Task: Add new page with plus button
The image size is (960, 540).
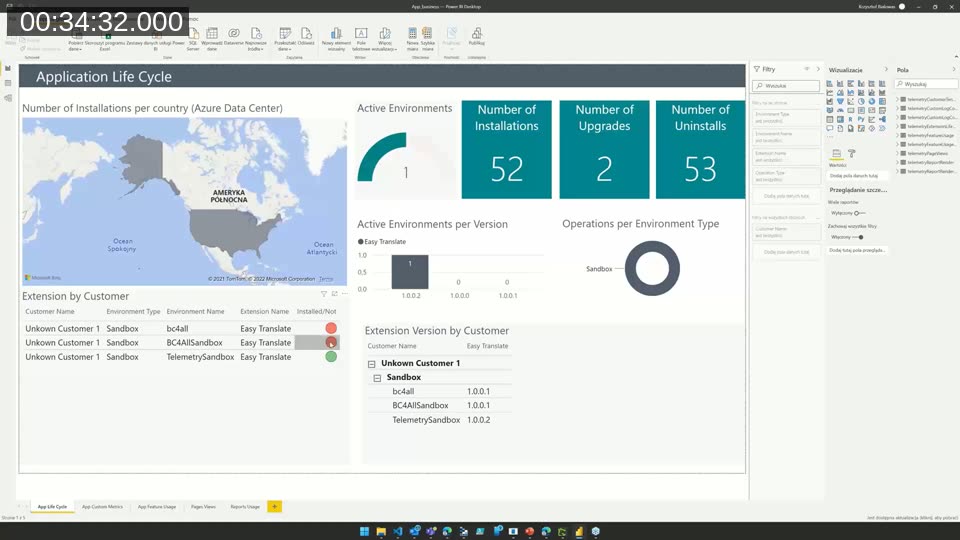Action: click(274, 507)
